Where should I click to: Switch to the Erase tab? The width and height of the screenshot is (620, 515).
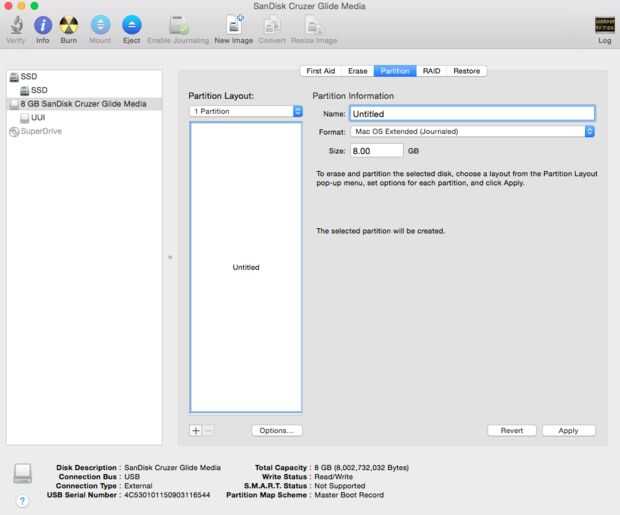click(x=357, y=71)
